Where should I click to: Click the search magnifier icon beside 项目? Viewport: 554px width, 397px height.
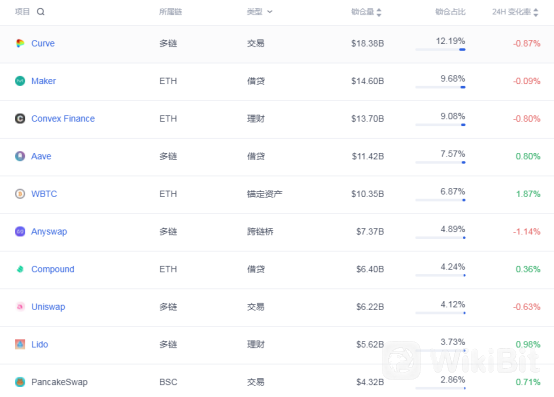[x=41, y=12]
